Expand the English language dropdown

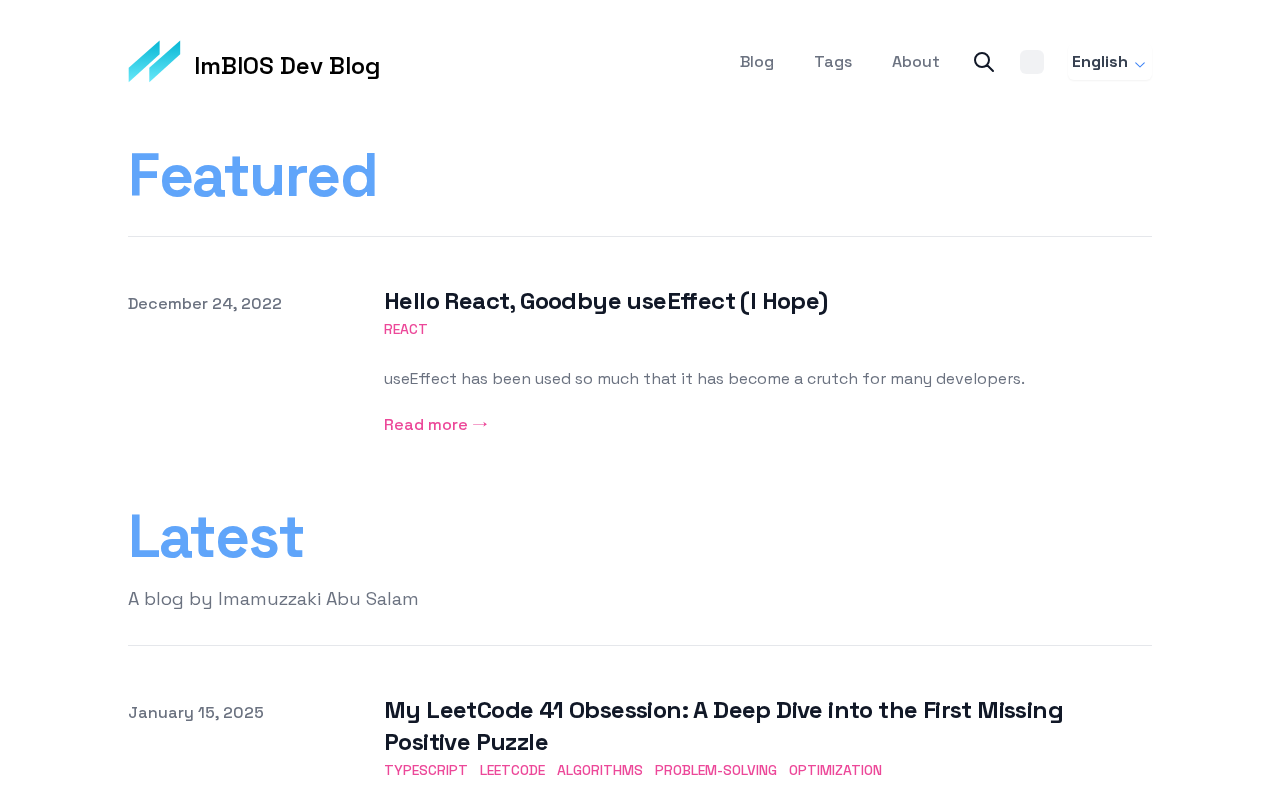(1100, 62)
